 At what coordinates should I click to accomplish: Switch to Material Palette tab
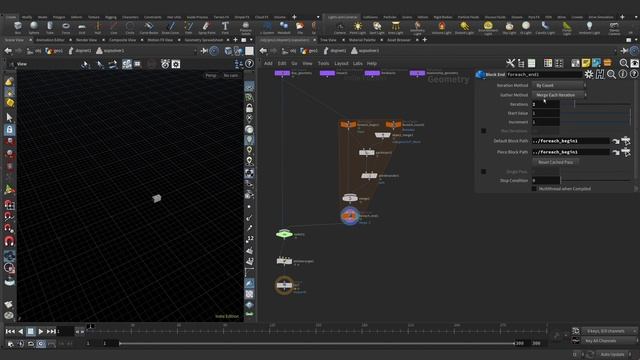362,40
